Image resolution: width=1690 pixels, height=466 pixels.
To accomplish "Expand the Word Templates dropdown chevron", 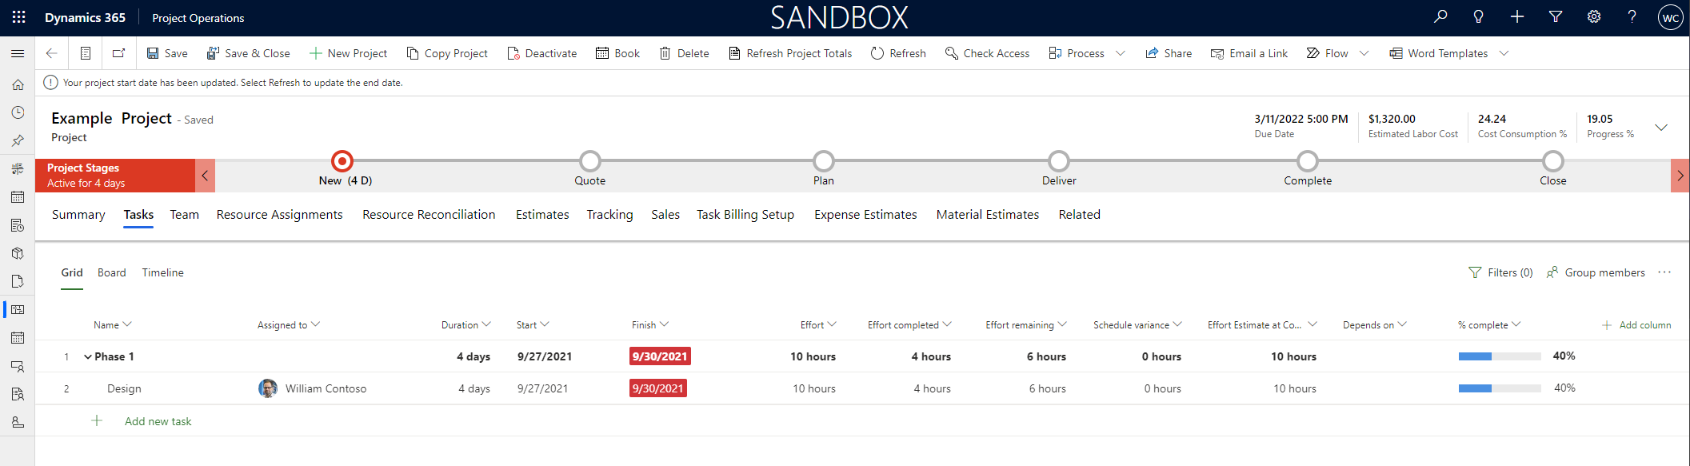I will 1504,53.
